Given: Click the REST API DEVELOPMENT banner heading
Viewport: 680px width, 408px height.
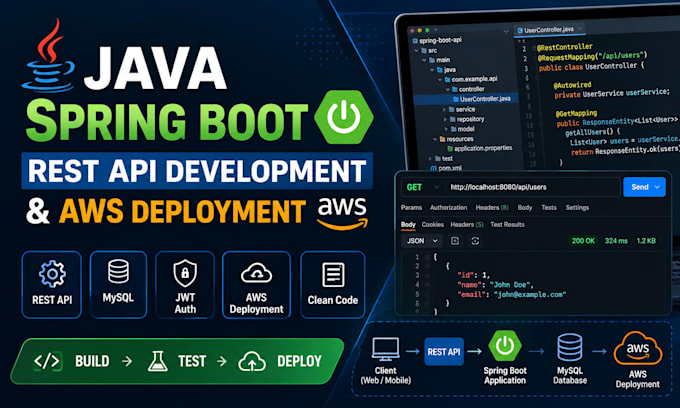Looking at the screenshot, I should click(x=197, y=171).
